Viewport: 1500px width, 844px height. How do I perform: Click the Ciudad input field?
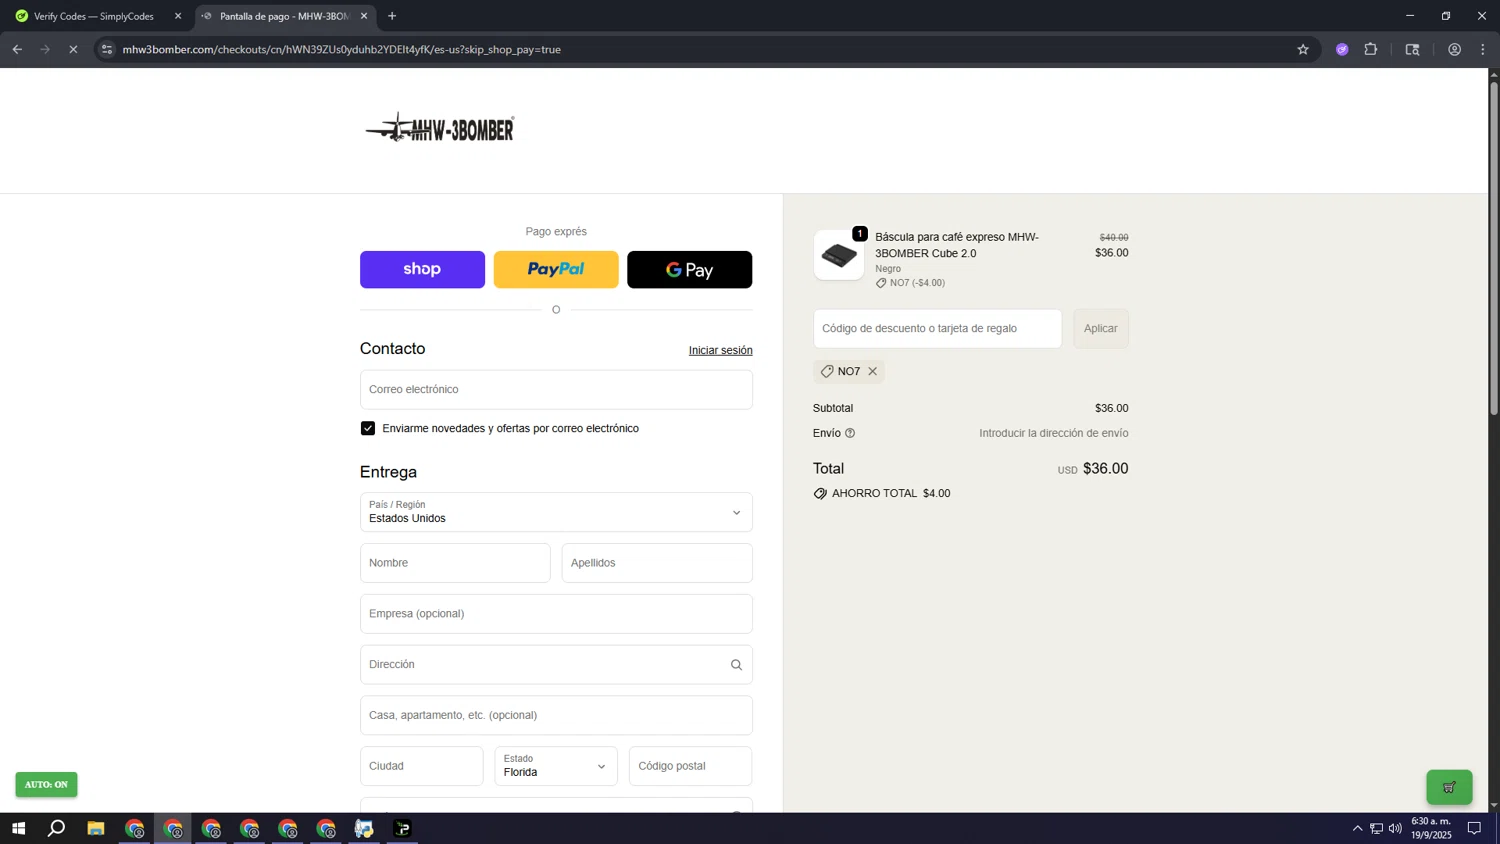[421, 766]
